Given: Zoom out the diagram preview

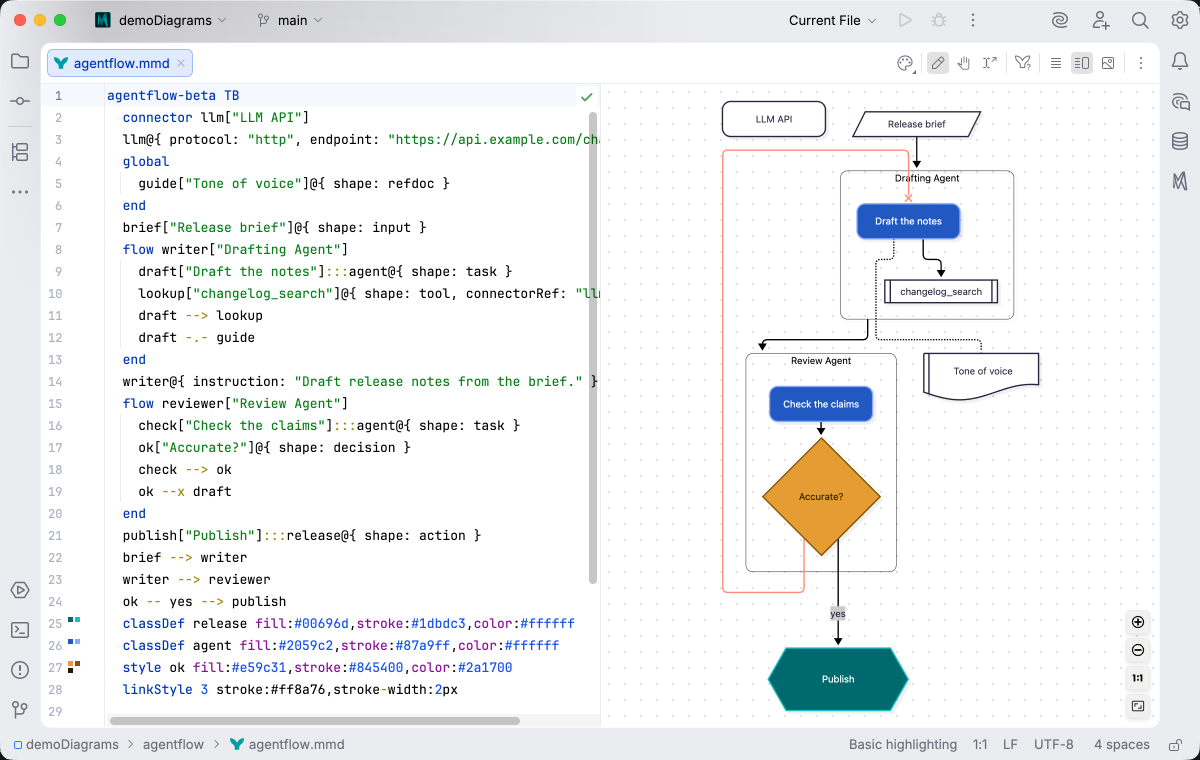Looking at the screenshot, I should (x=1138, y=650).
